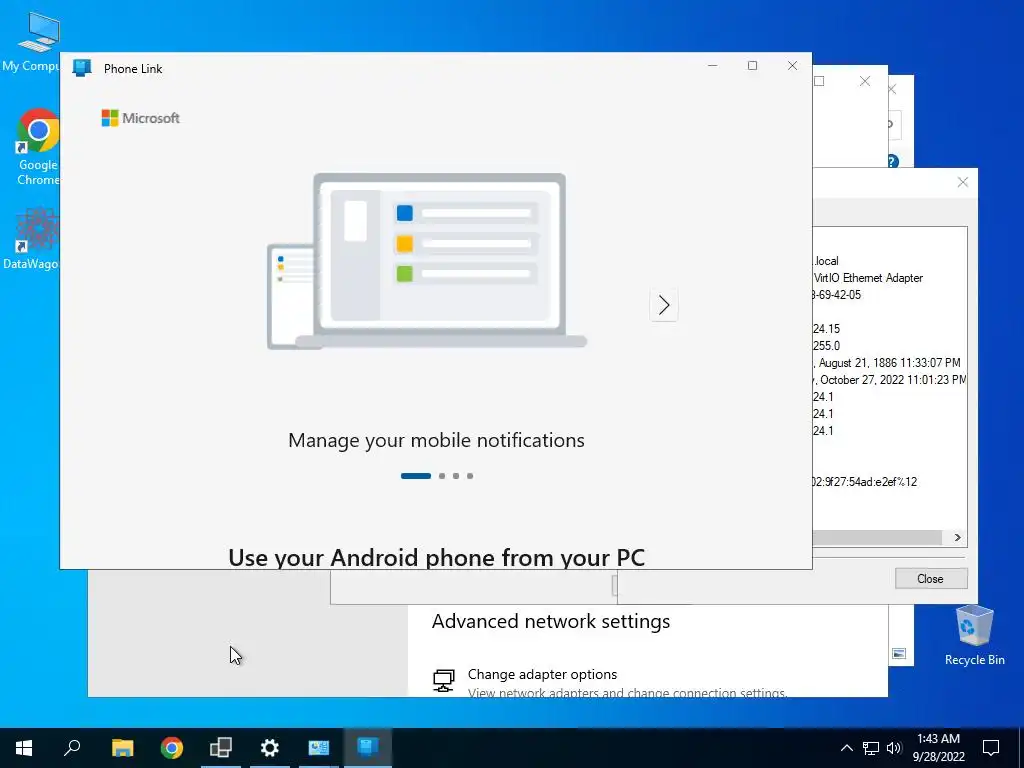The width and height of the screenshot is (1024, 768).
Task: Select the fourth carousel page dot
Action: [x=470, y=476]
